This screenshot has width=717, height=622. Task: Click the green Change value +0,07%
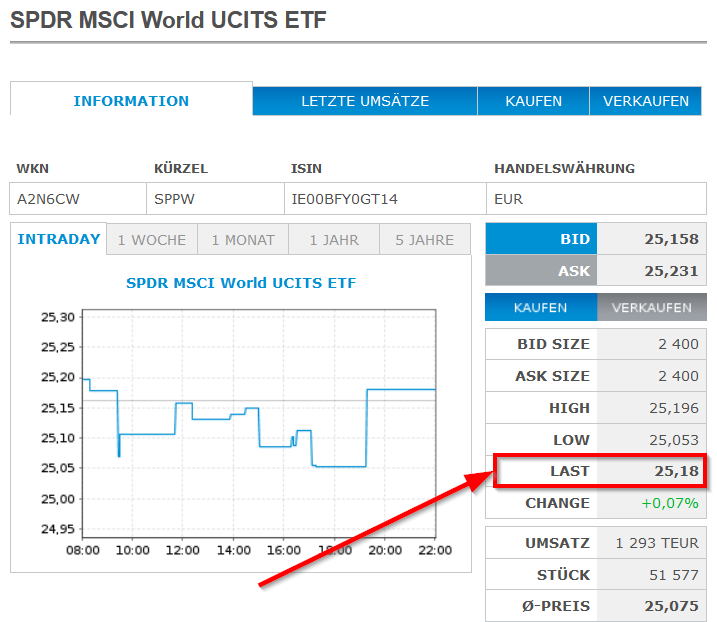[x=670, y=503]
